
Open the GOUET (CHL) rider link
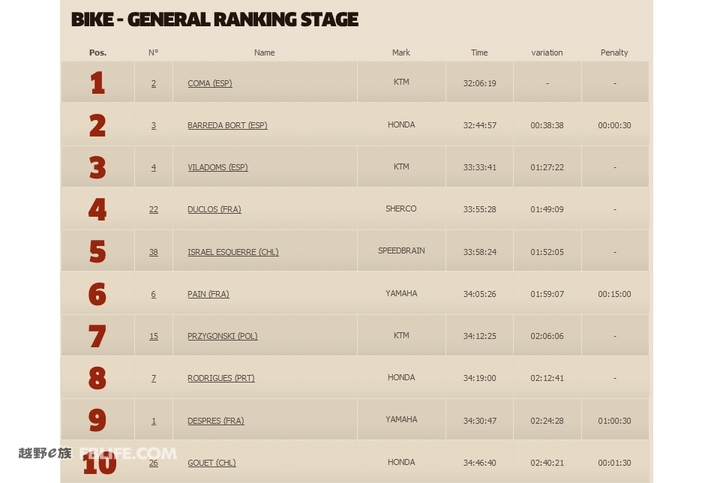[212, 463]
